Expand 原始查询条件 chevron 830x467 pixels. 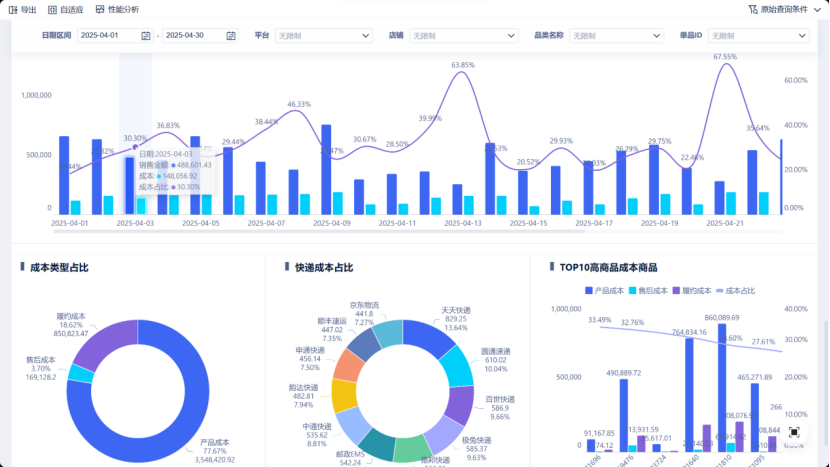[817, 10]
